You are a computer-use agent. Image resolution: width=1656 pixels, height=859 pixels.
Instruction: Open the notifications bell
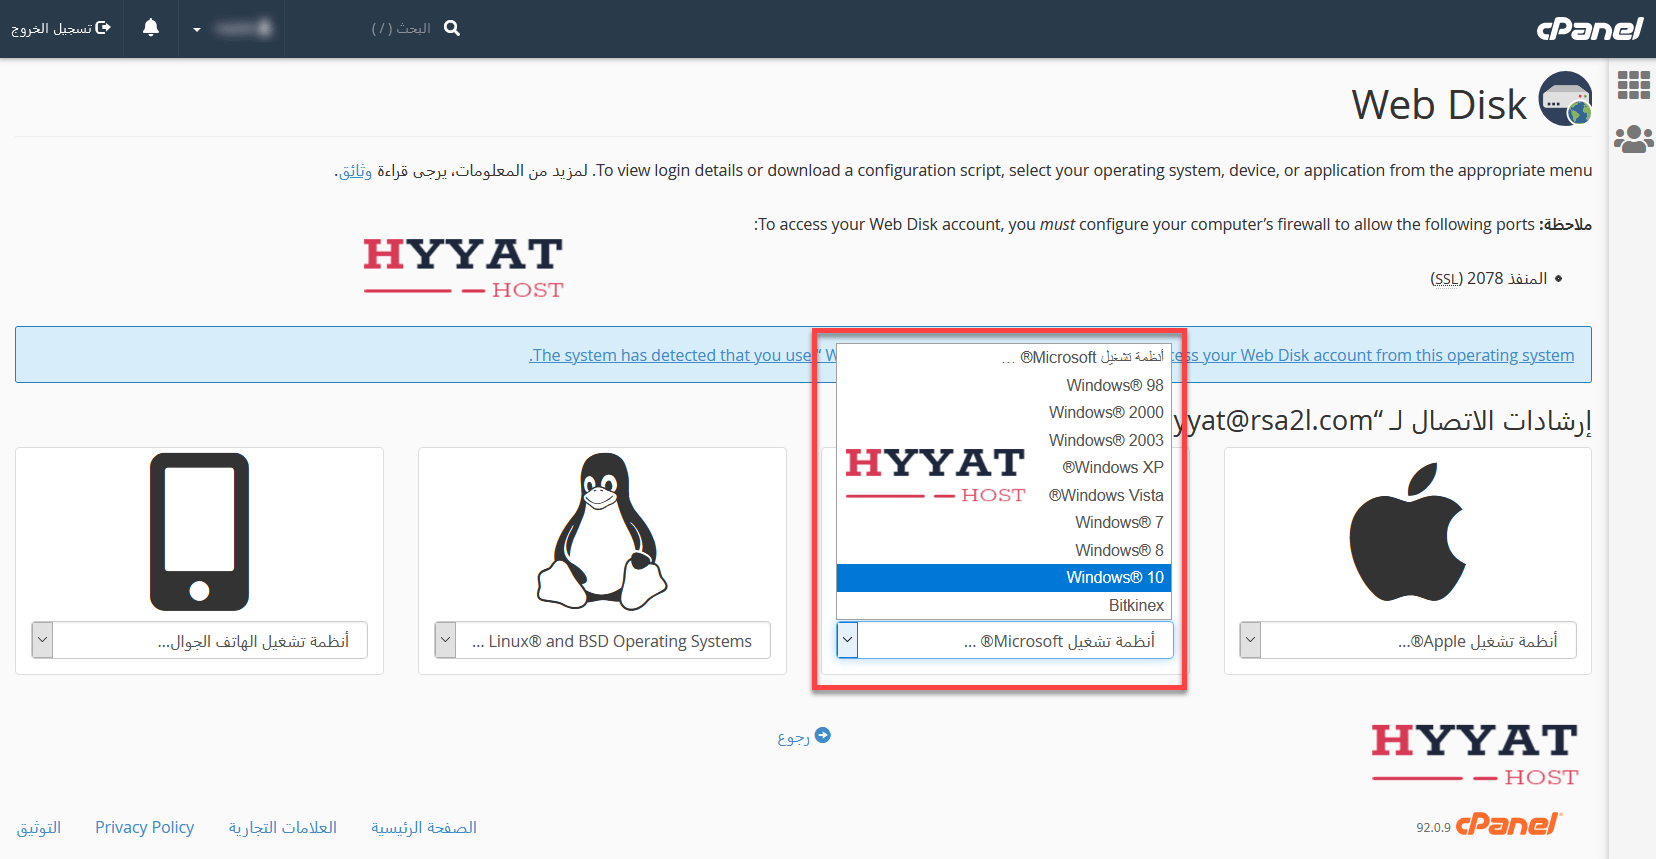coord(151,28)
